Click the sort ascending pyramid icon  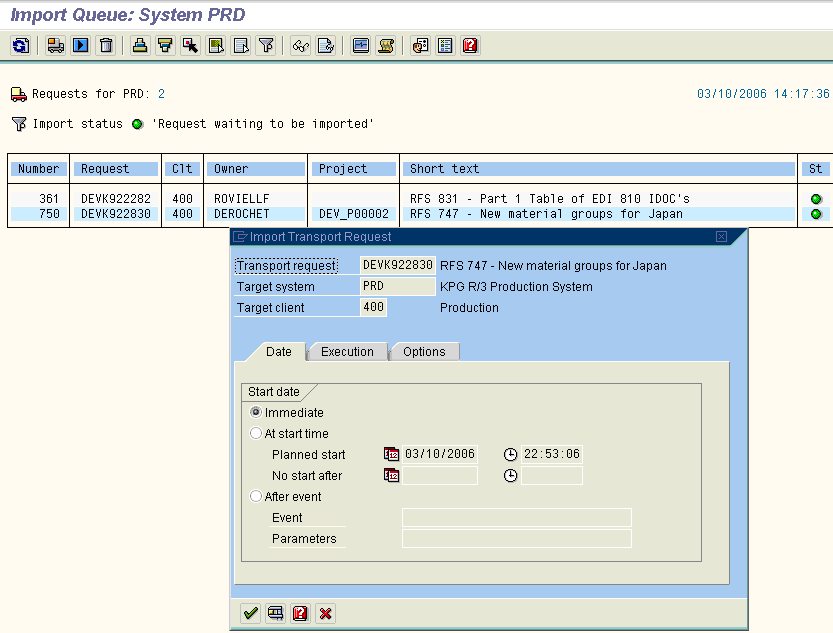(140, 46)
